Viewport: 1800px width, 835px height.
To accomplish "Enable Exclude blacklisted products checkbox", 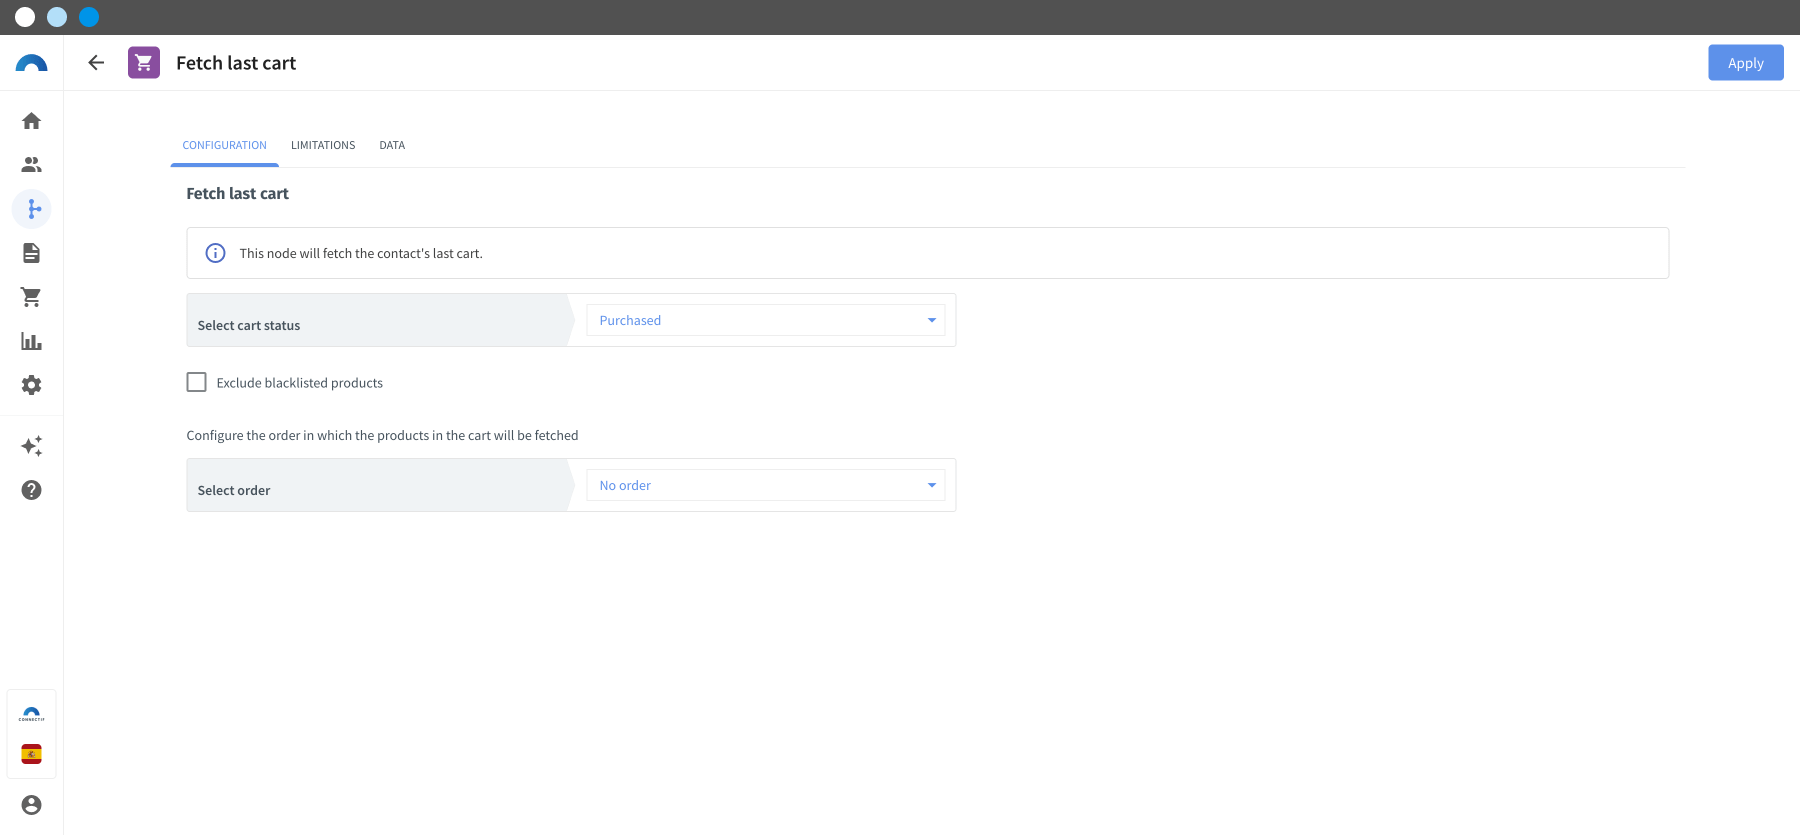I will tap(196, 382).
